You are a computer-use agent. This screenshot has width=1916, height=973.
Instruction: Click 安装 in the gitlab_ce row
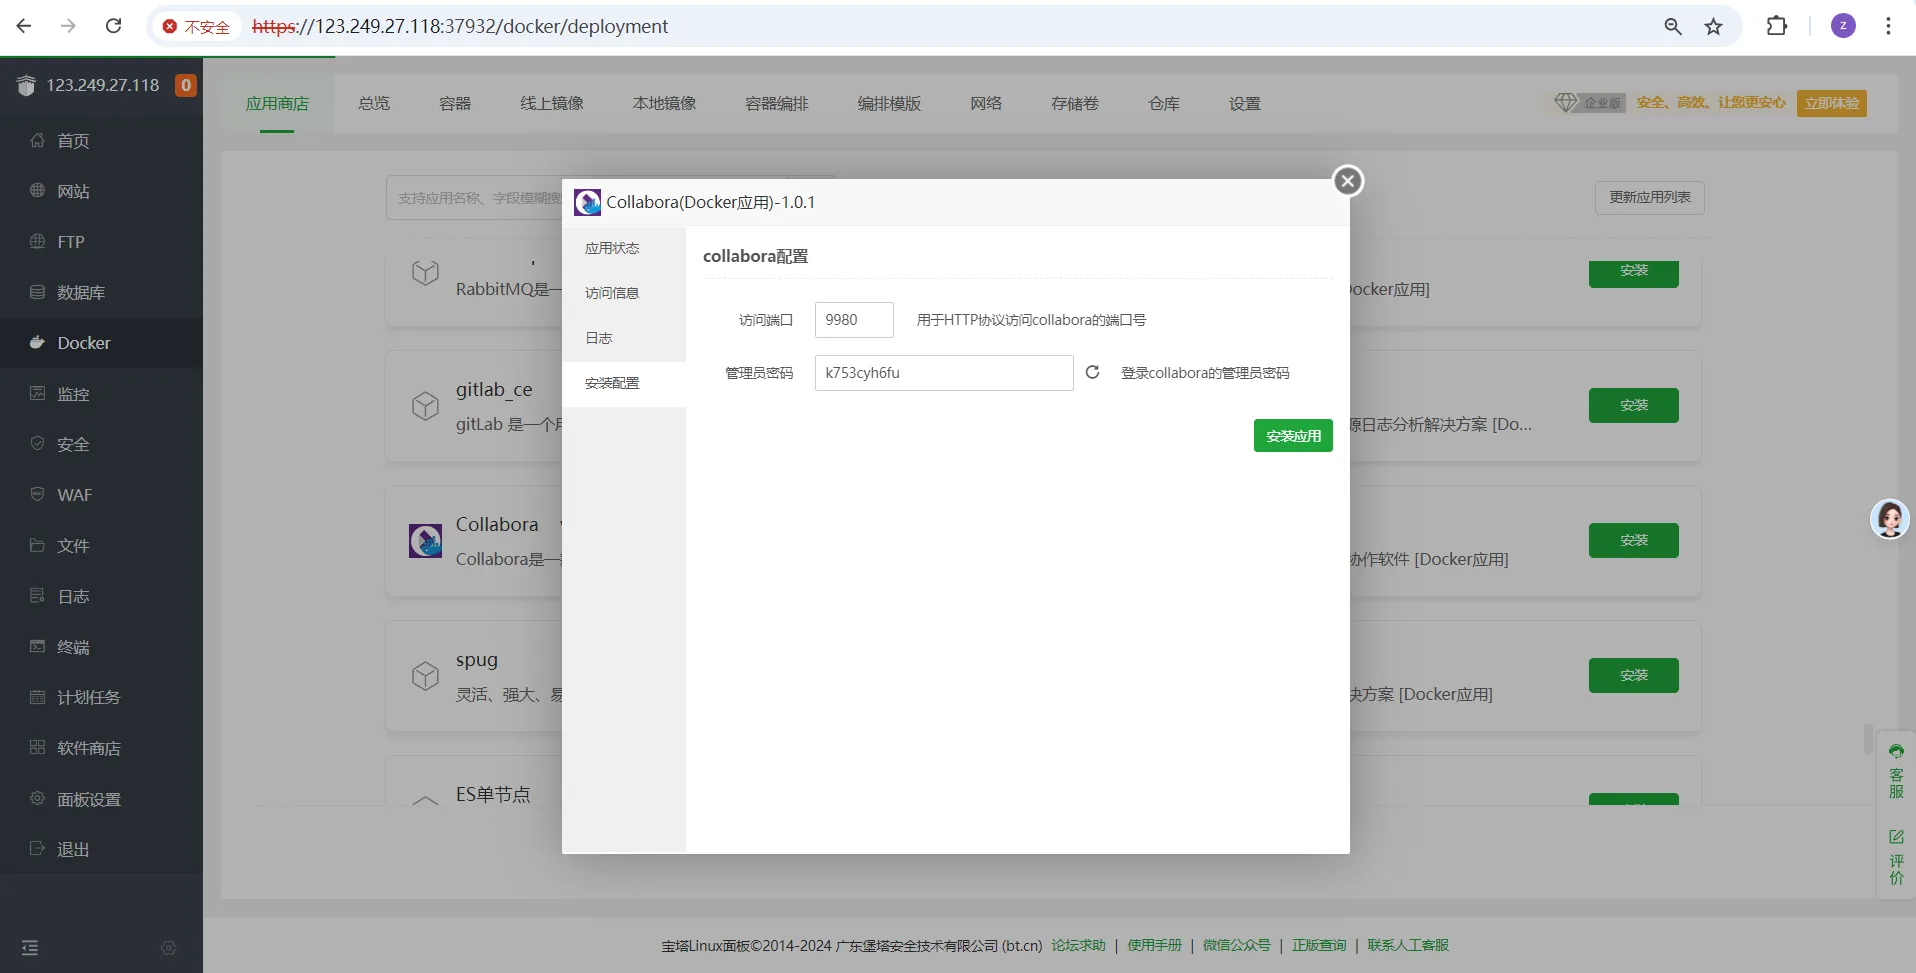(1633, 405)
